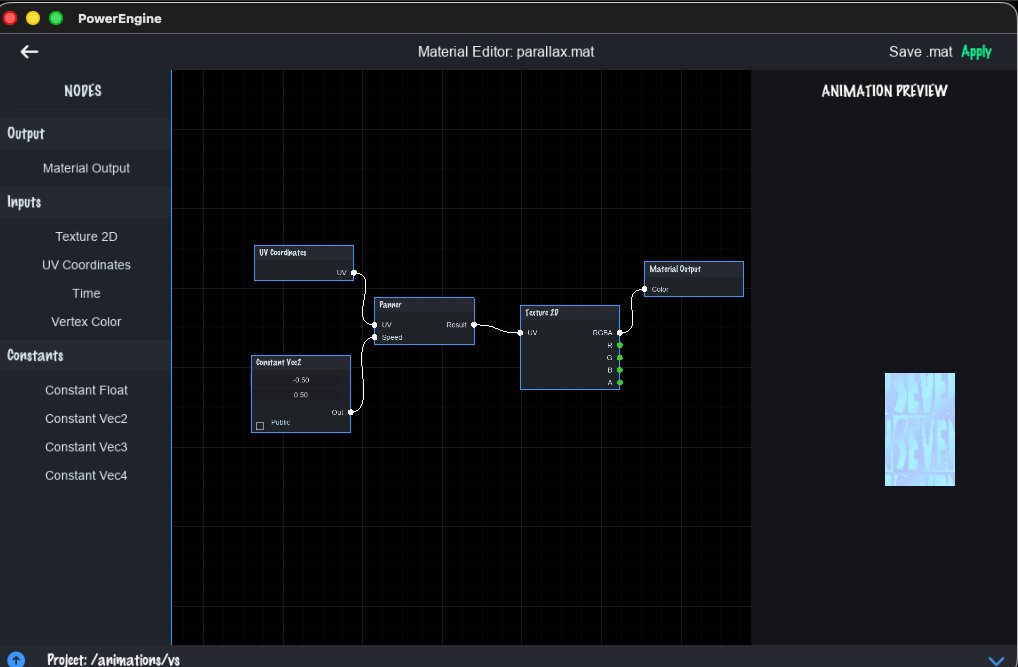This screenshot has height=667, width=1018.
Task: Click the NODES panel heading
Action: tap(83, 91)
